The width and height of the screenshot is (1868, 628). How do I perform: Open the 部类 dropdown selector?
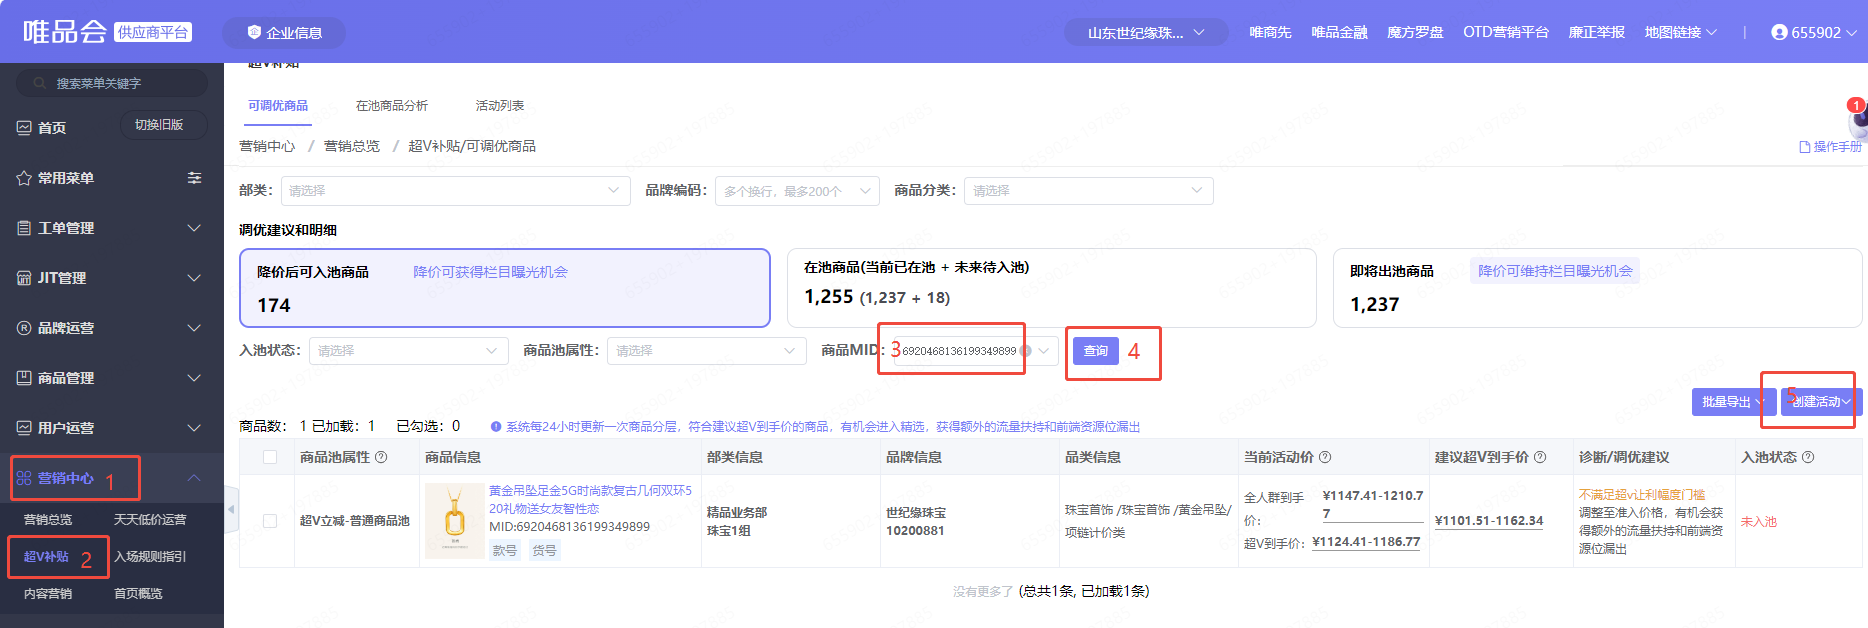[455, 191]
